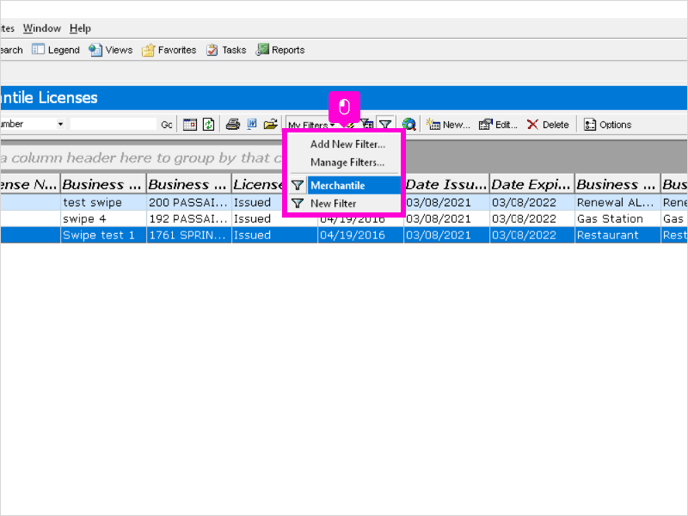
Task: Click the 'swipe 4' cell
Action: [103, 219]
